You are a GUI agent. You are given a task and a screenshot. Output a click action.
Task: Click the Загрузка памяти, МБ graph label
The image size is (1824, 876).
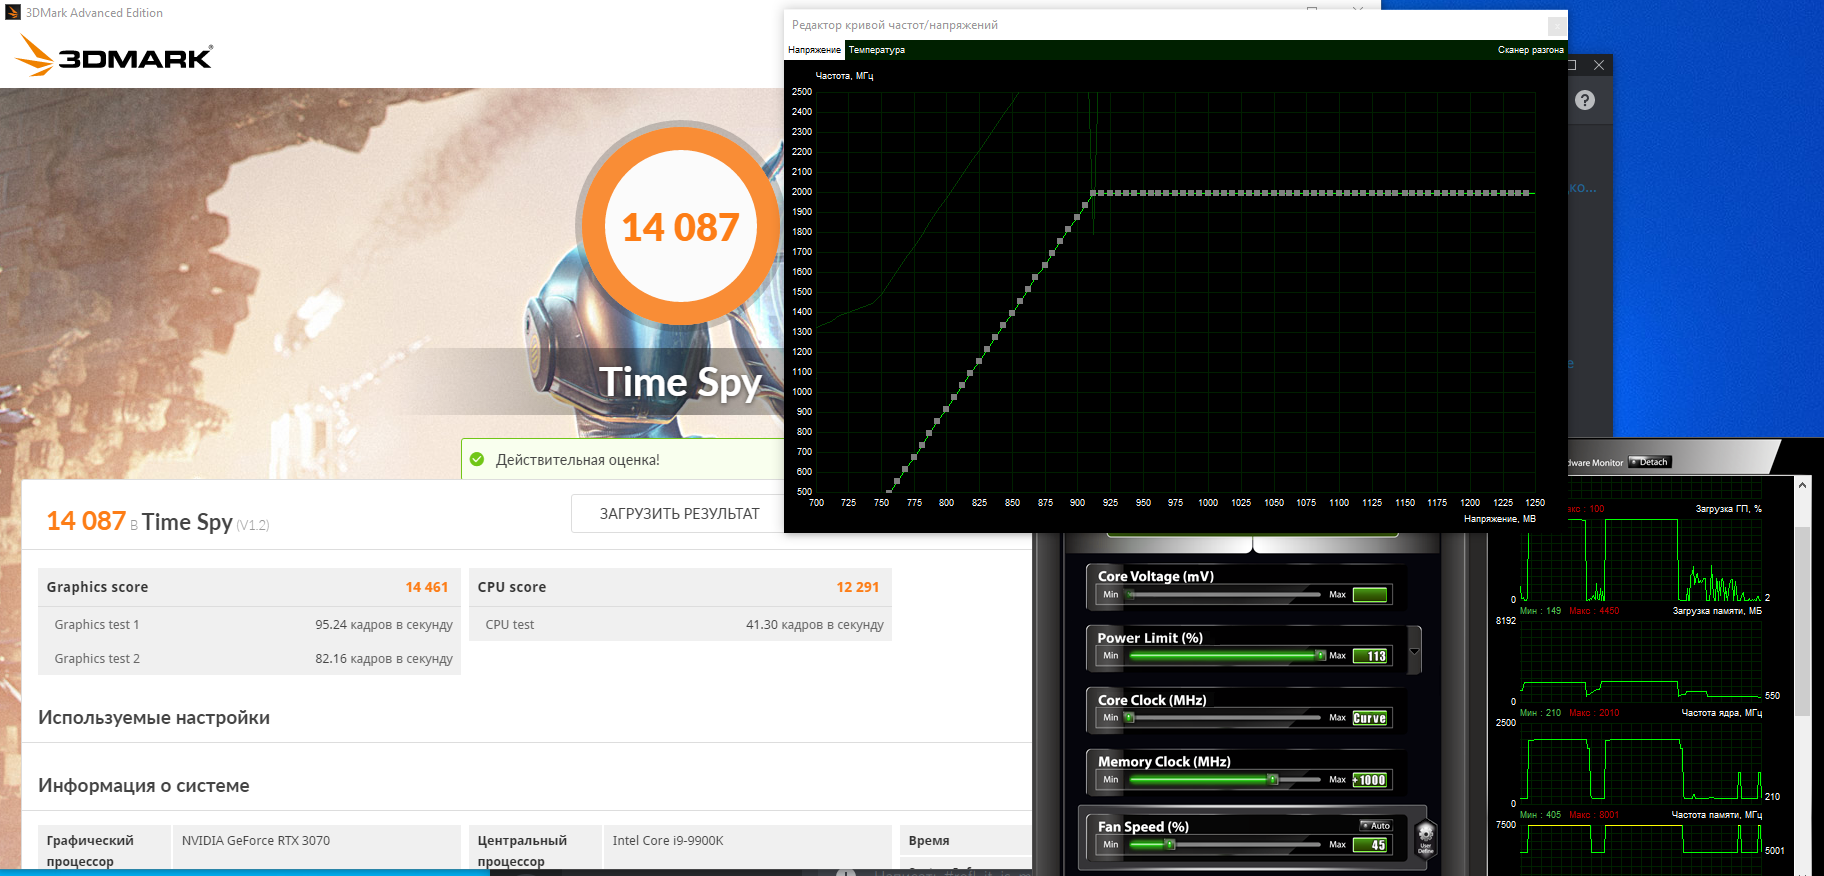coord(1718,611)
